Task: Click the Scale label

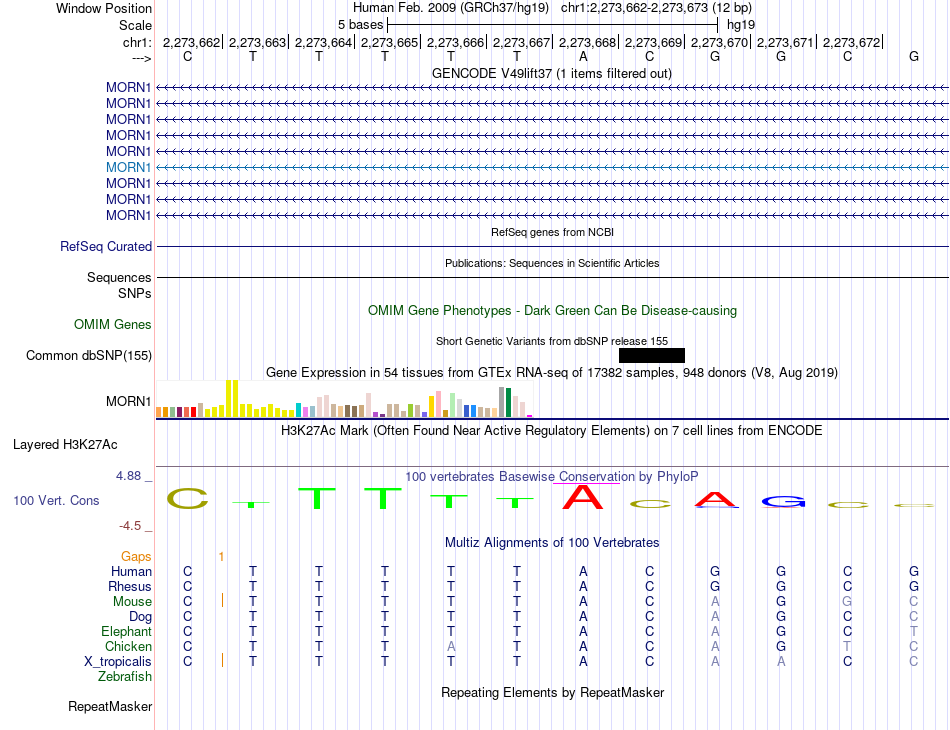Action: coord(135,25)
